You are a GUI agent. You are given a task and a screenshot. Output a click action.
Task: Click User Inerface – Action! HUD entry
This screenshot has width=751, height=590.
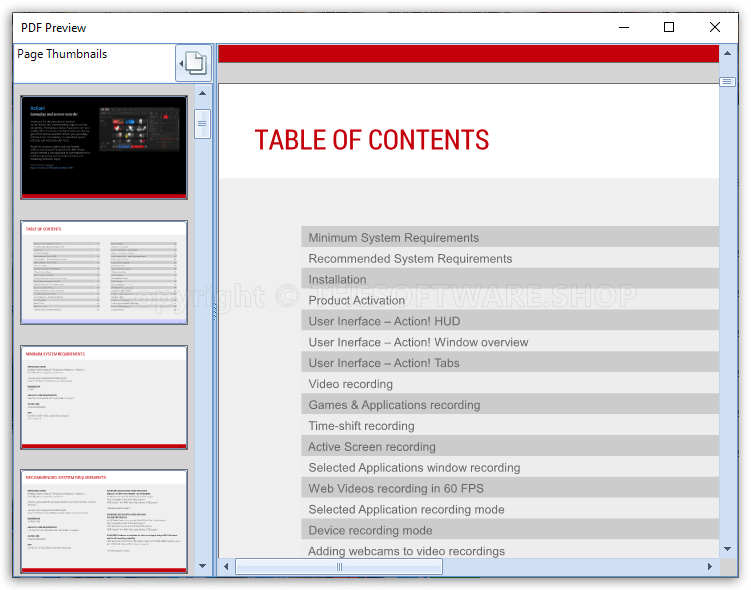pyautogui.click(x=510, y=321)
